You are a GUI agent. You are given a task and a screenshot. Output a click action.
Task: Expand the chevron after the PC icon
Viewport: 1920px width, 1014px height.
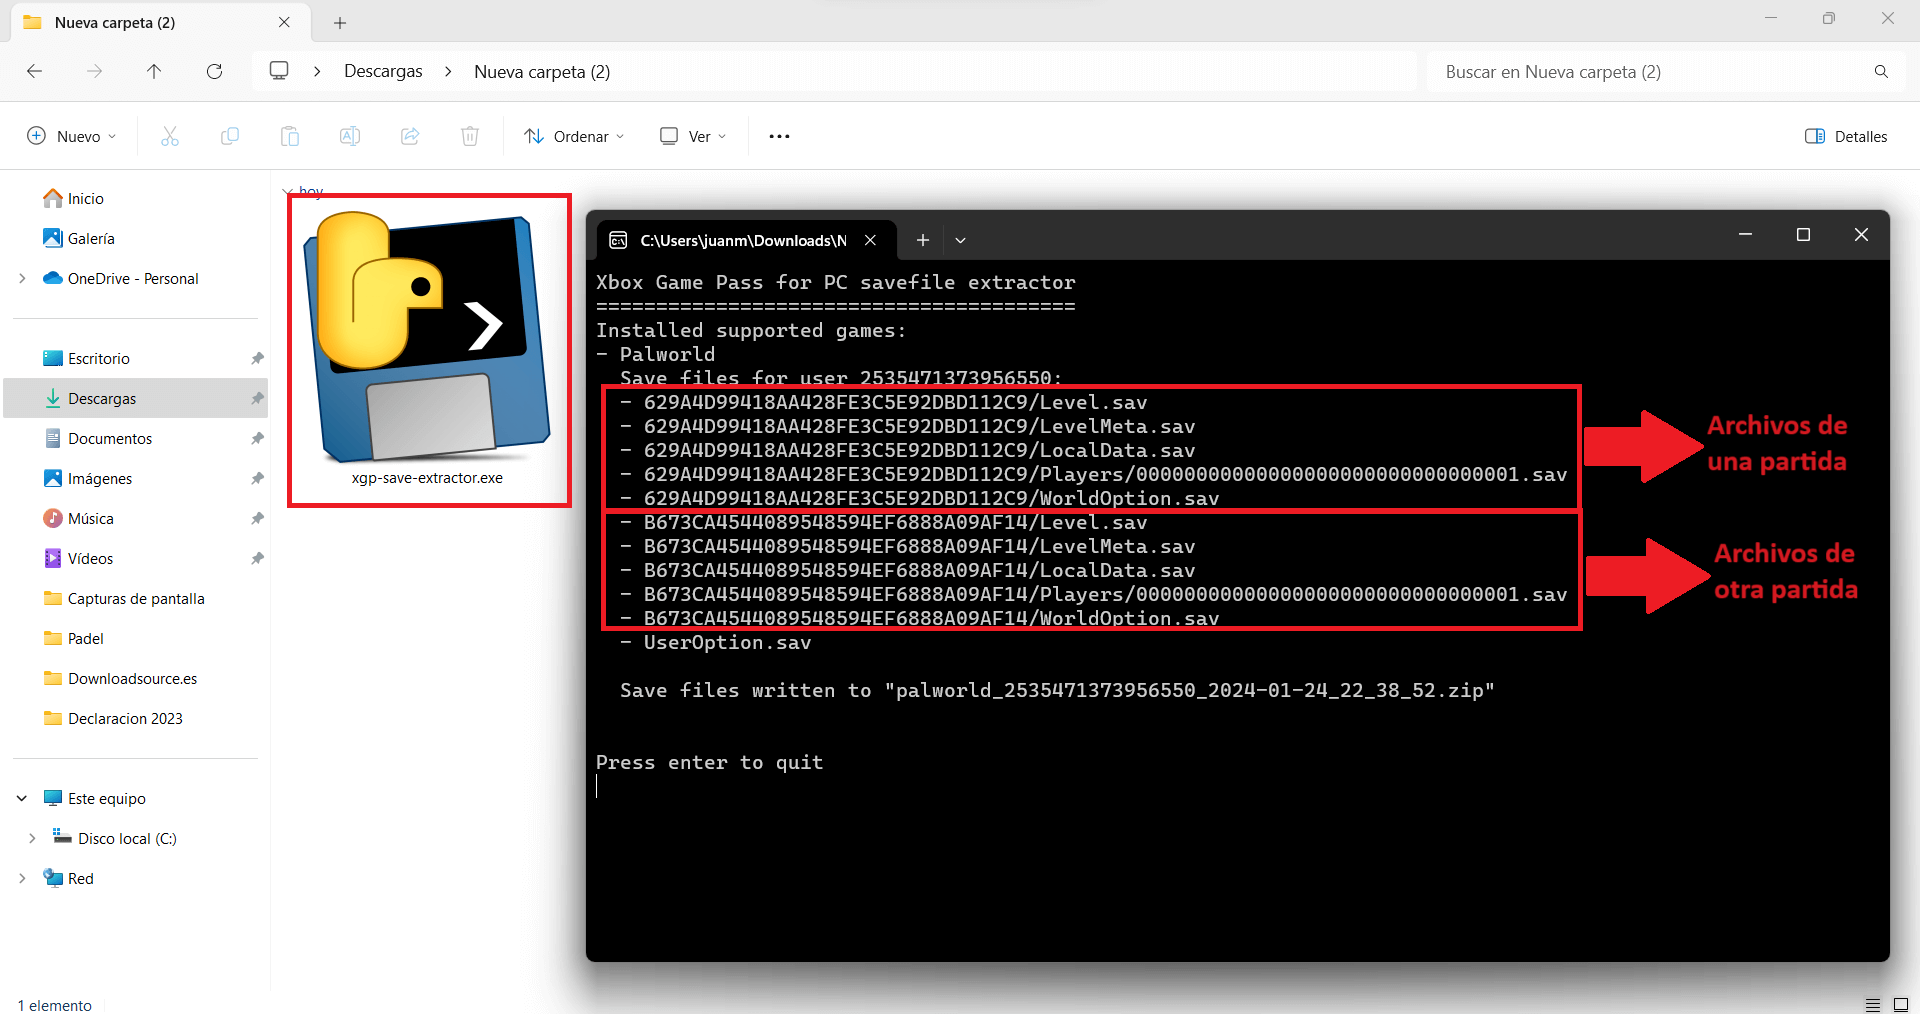[317, 71]
